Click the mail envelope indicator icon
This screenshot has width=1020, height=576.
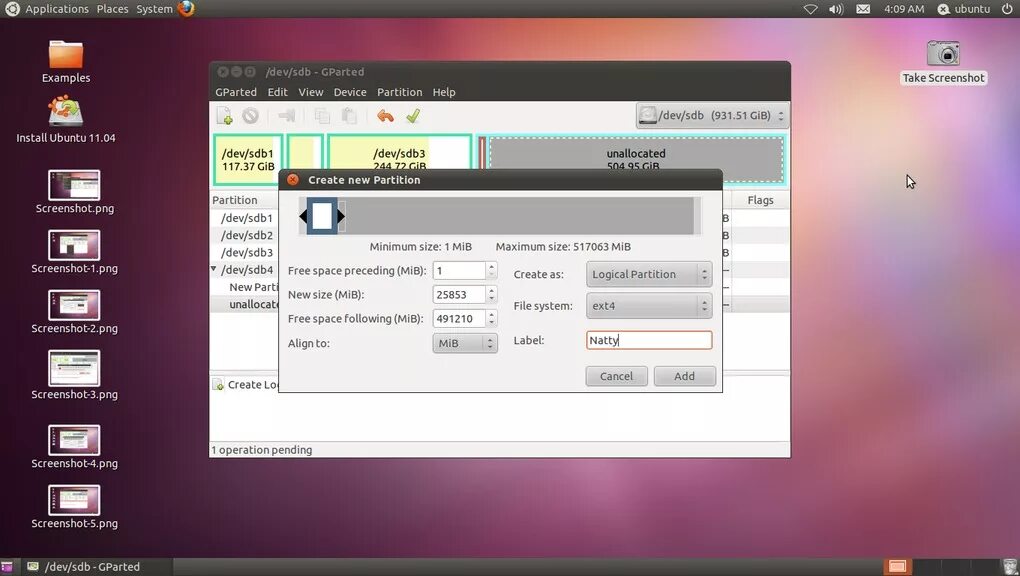pos(863,9)
